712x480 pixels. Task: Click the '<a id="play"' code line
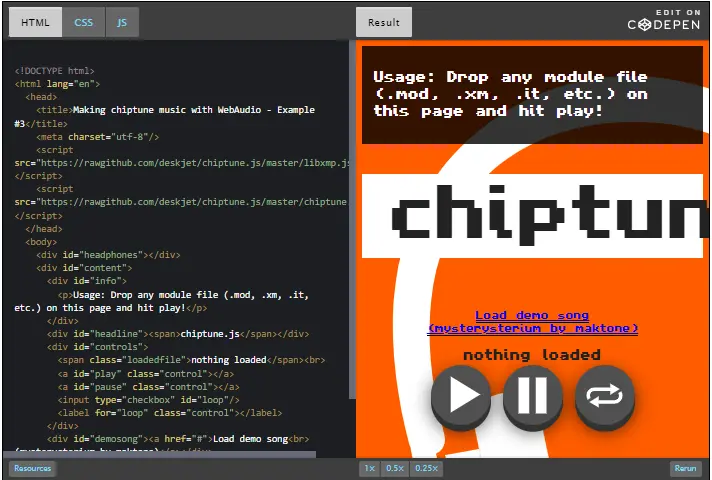pyautogui.click(x=146, y=374)
